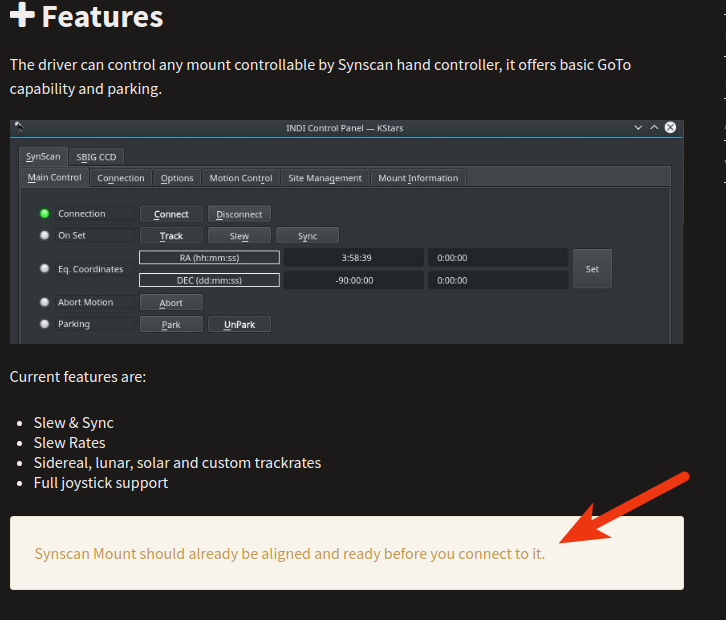Click the Set coordinates button
The width and height of the screenshot is (726, 620).
[x=592, y=269]
